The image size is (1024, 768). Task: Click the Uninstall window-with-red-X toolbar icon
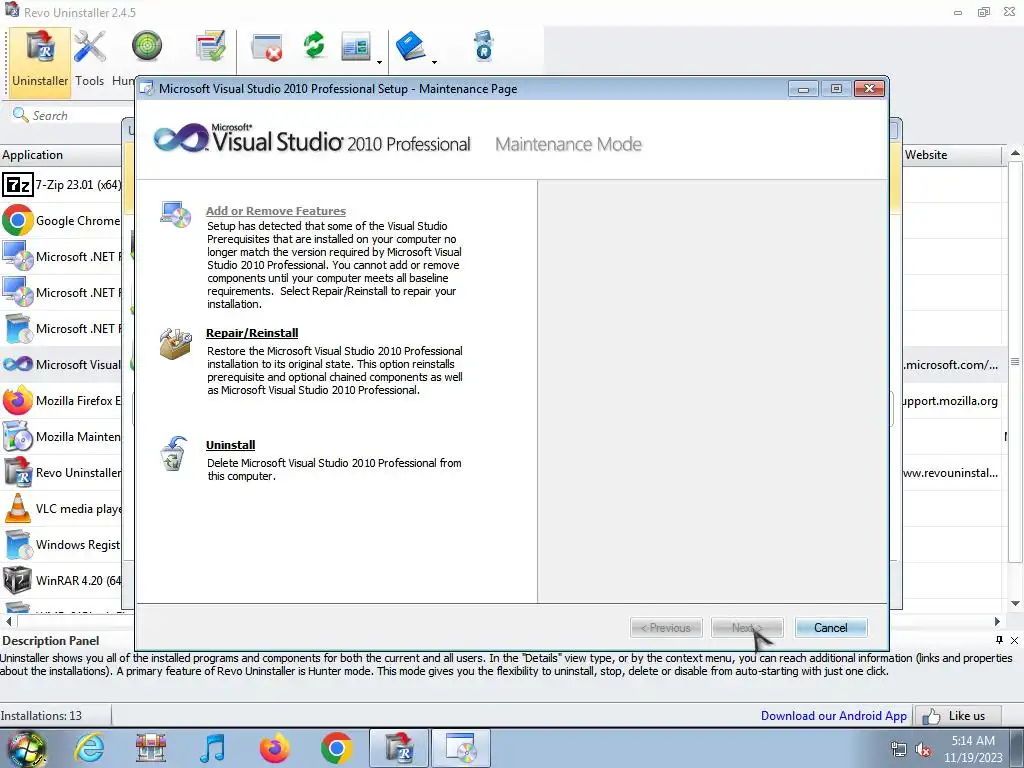pyautogui.click(x=266, y=47)
